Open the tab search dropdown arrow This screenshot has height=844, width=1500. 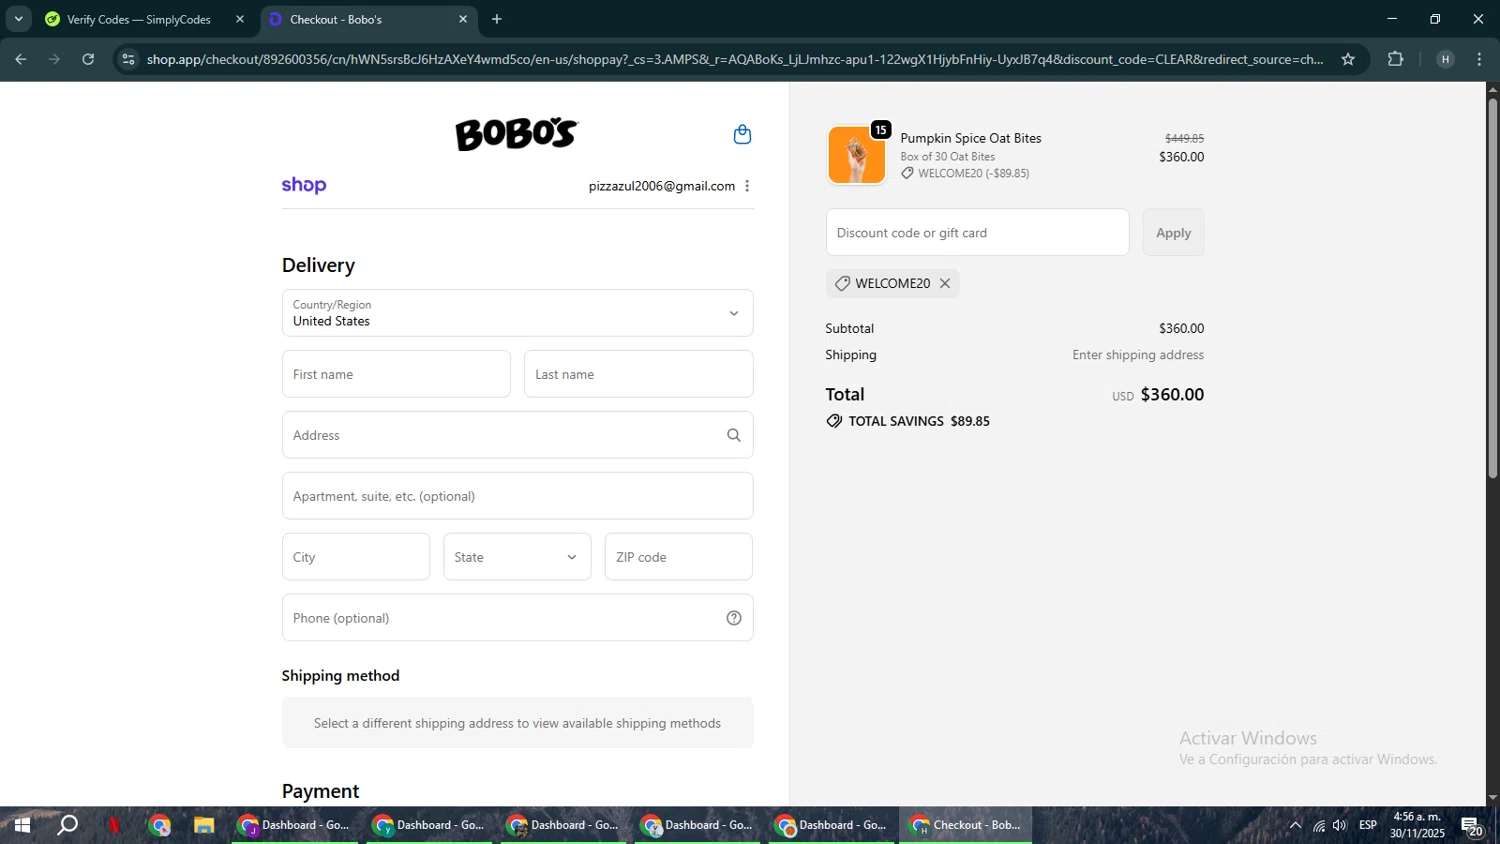click(18, 19)
